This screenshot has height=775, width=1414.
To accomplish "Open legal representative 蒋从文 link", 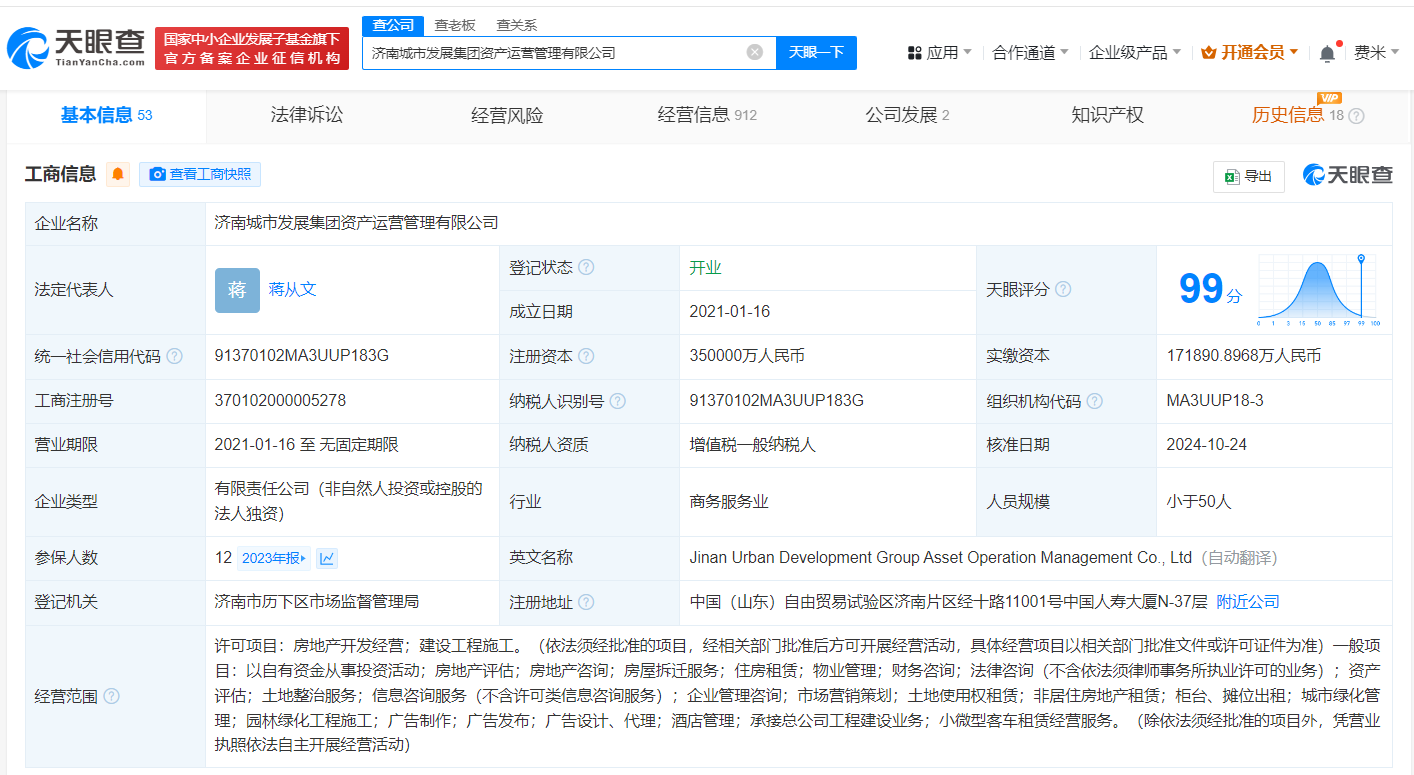I will click(292, 289).
